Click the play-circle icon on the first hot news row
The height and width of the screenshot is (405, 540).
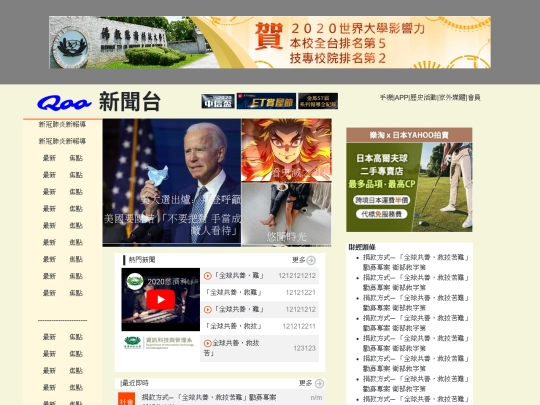point(208,276)
